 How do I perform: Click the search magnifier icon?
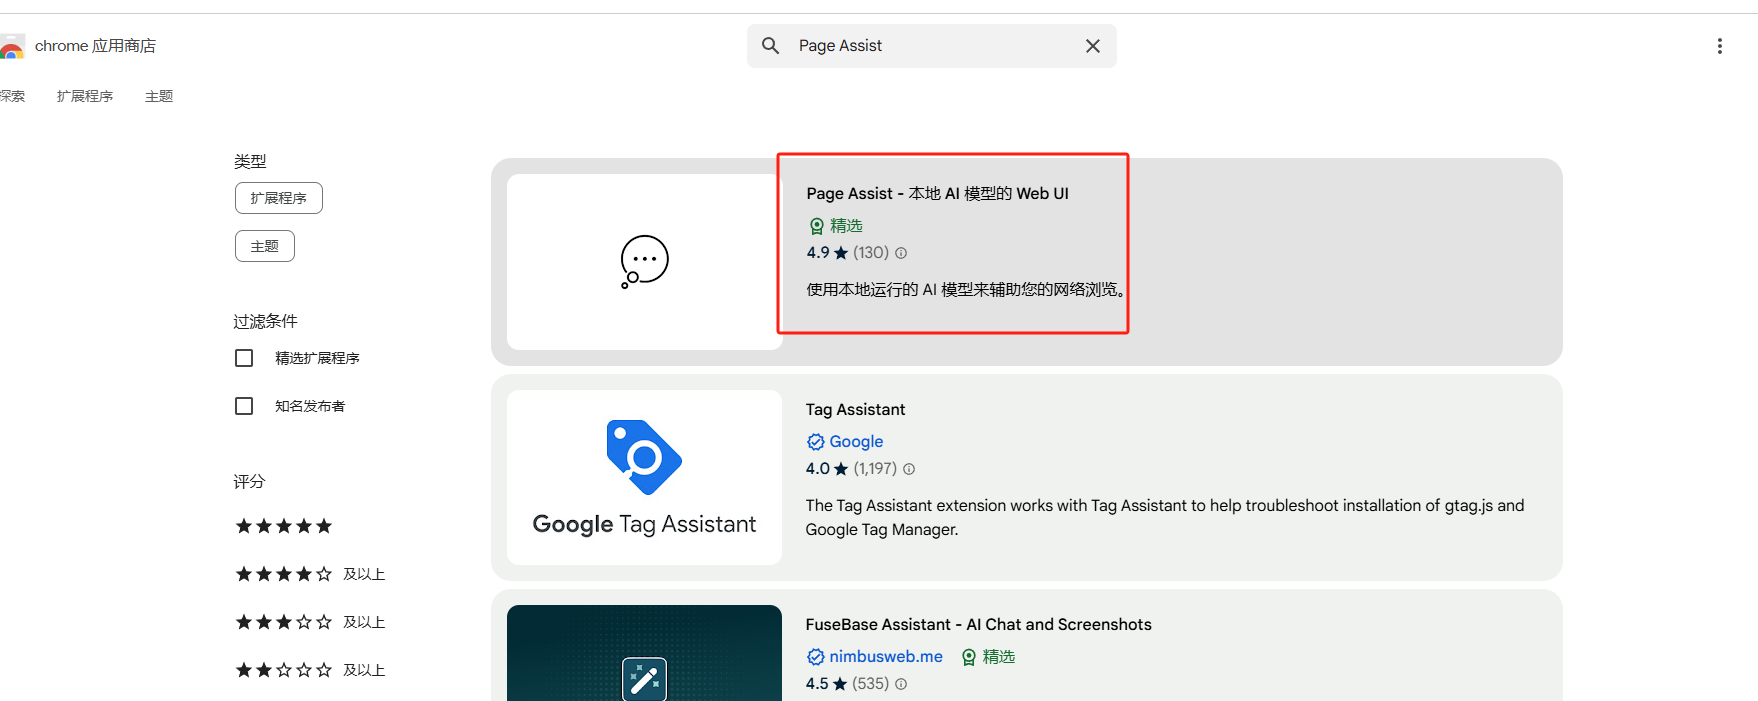[x=770, y=46]
